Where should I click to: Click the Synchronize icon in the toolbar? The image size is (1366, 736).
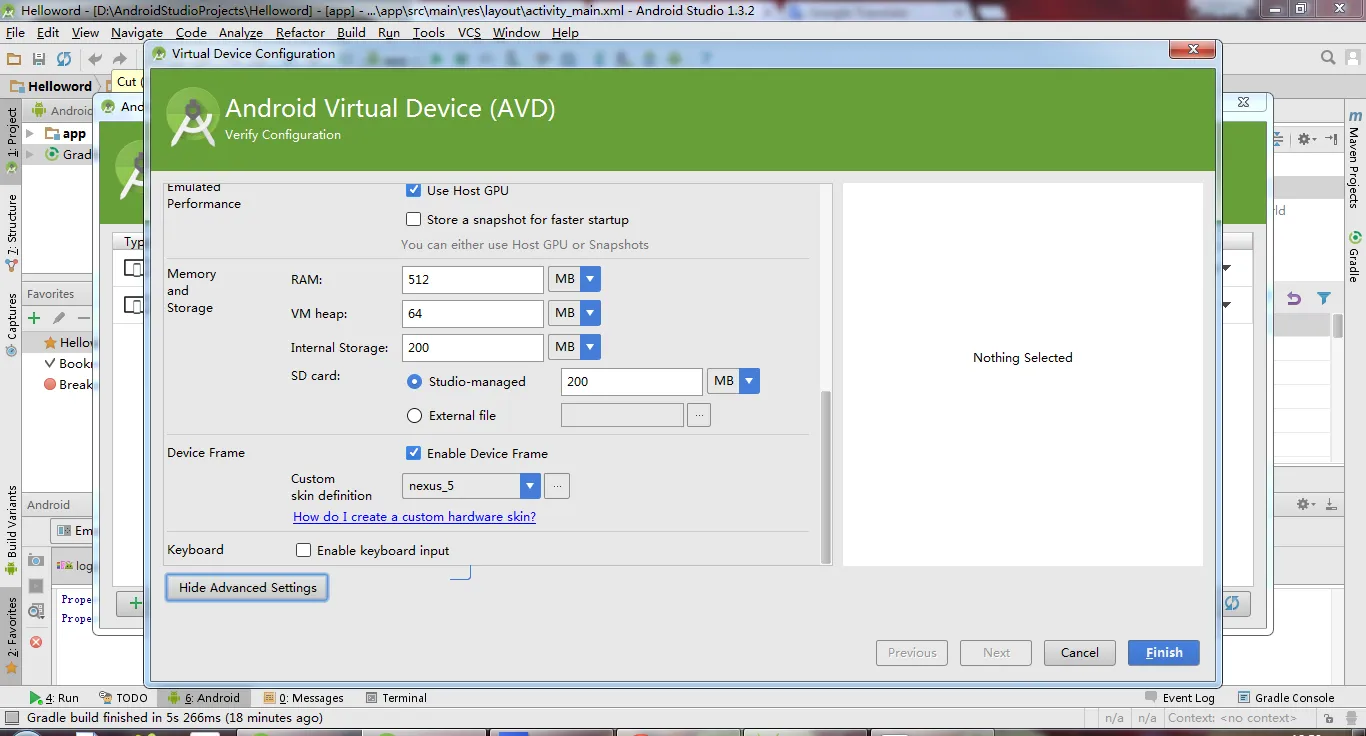click(x=64, y=60)
